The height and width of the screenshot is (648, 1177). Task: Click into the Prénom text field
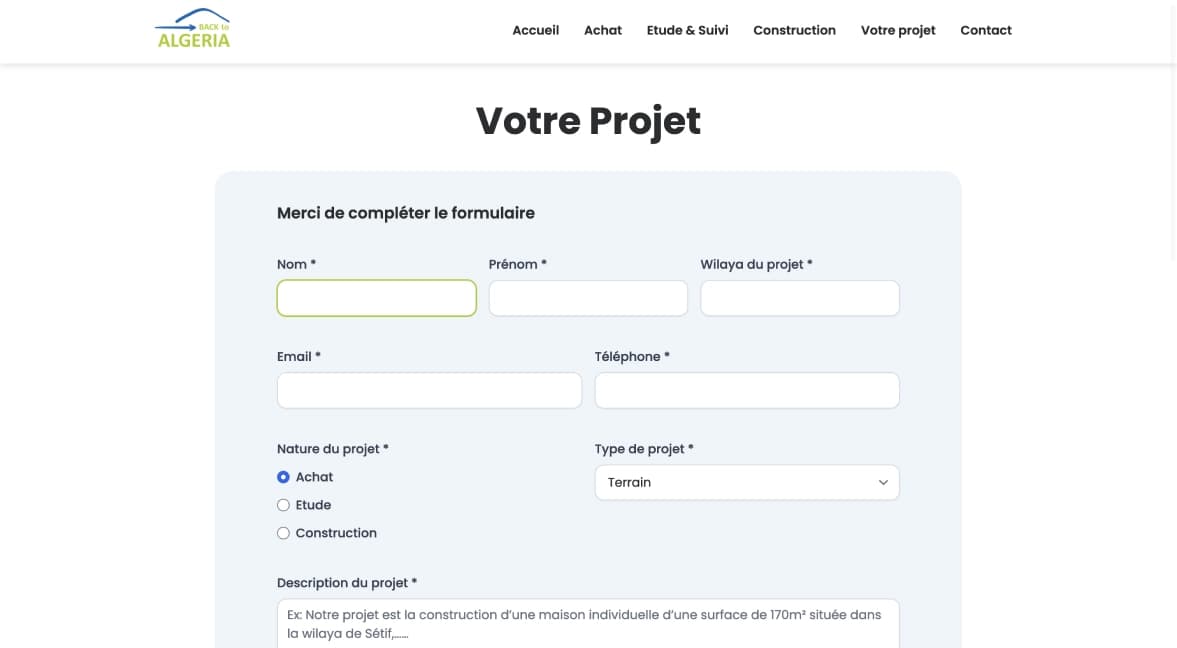click(x=588, y=298)
